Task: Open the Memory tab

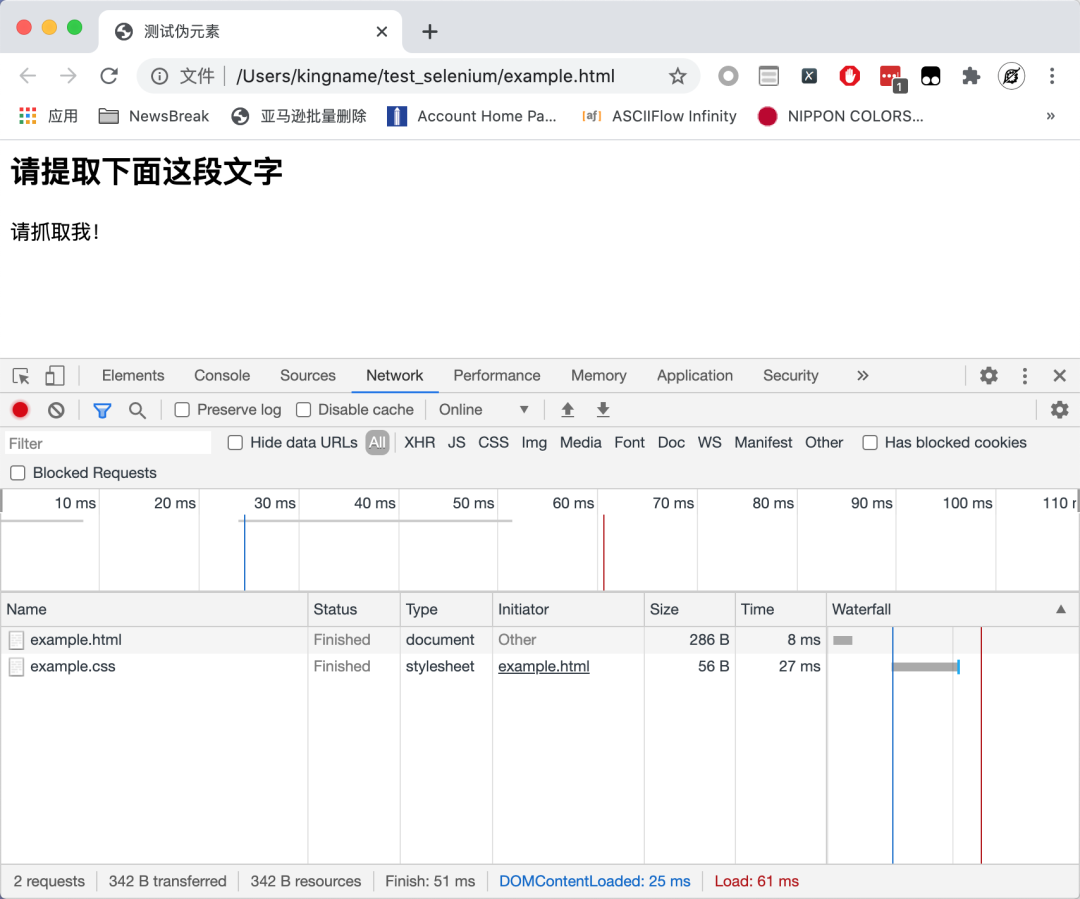Action: click(599, 375)
